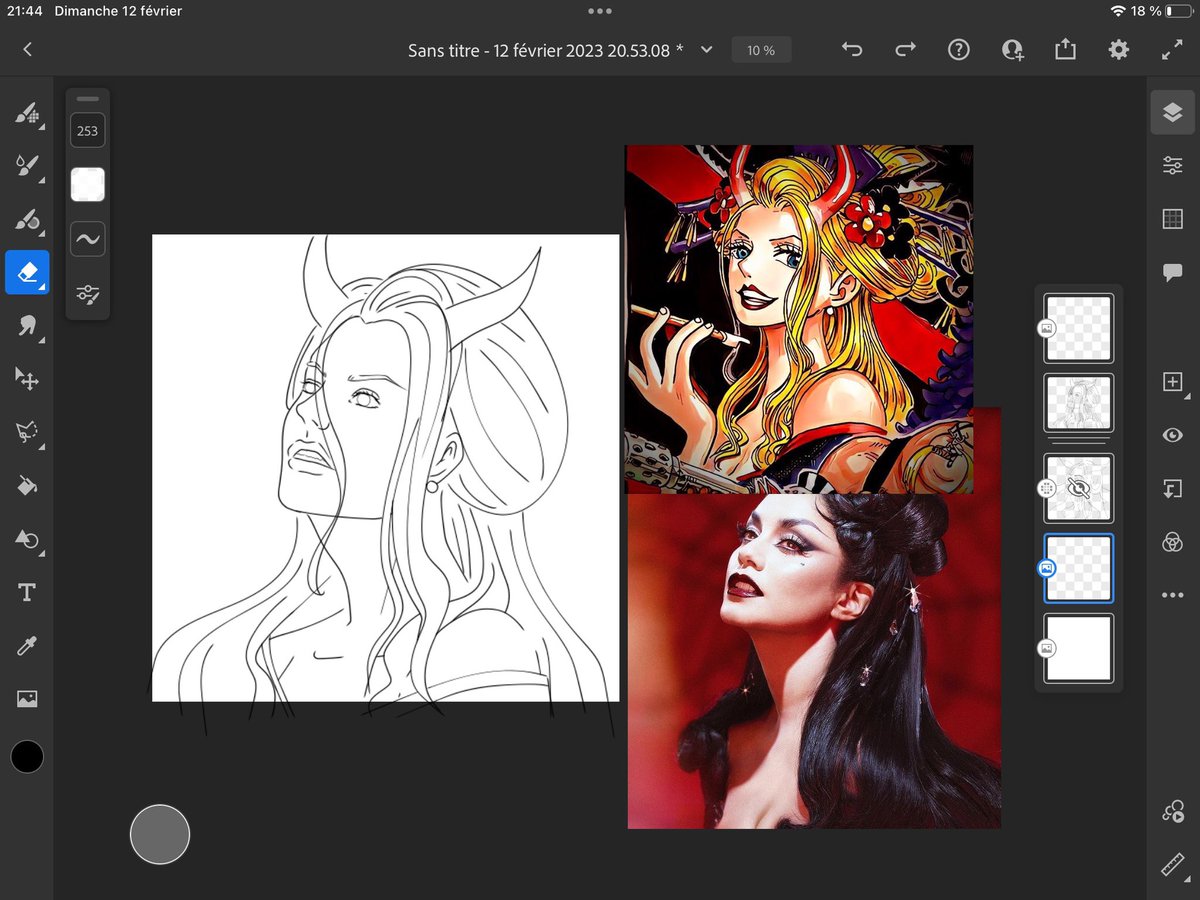Tap the image badge on the top layer
This screenshot has height=900, width=1200.
click(x=1046, y=328)
